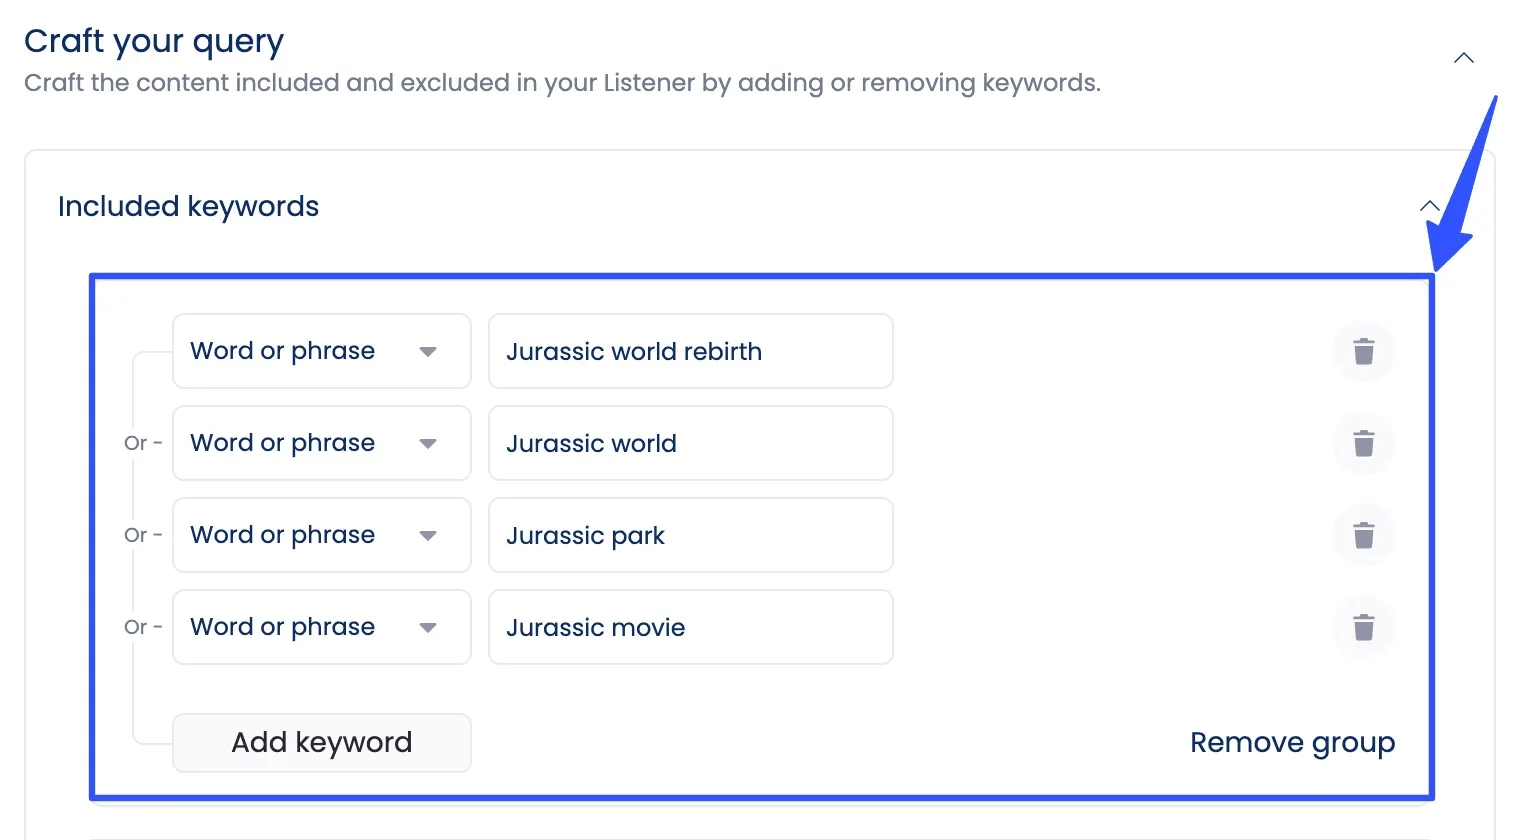Select the Jurassic movie text field

click(690, 627)
